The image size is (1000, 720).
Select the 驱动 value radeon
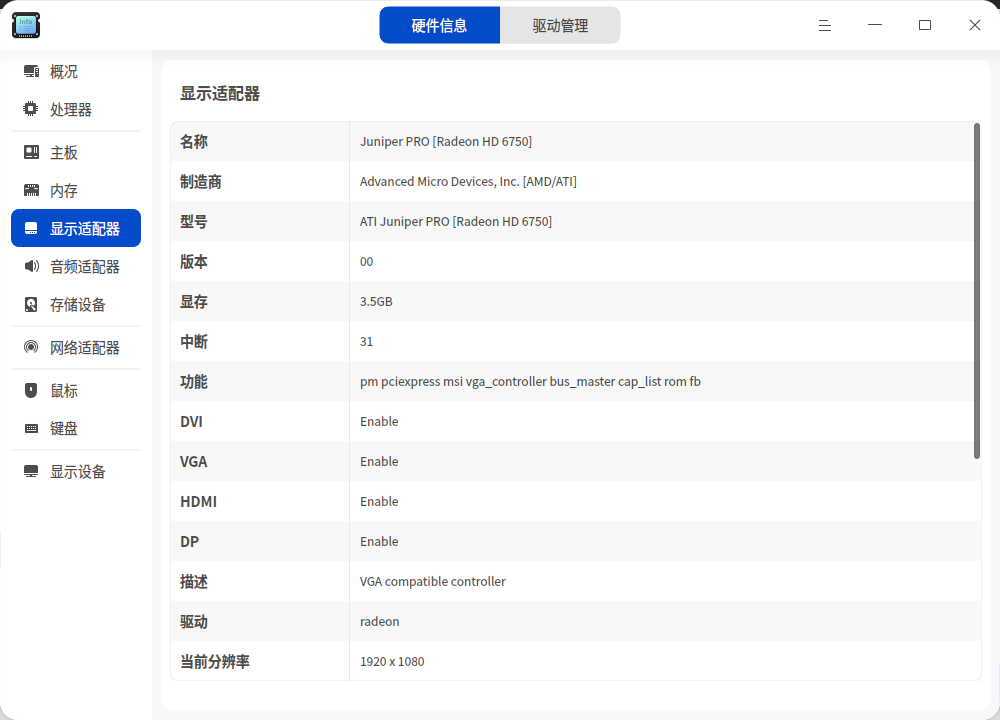[379, 622]
